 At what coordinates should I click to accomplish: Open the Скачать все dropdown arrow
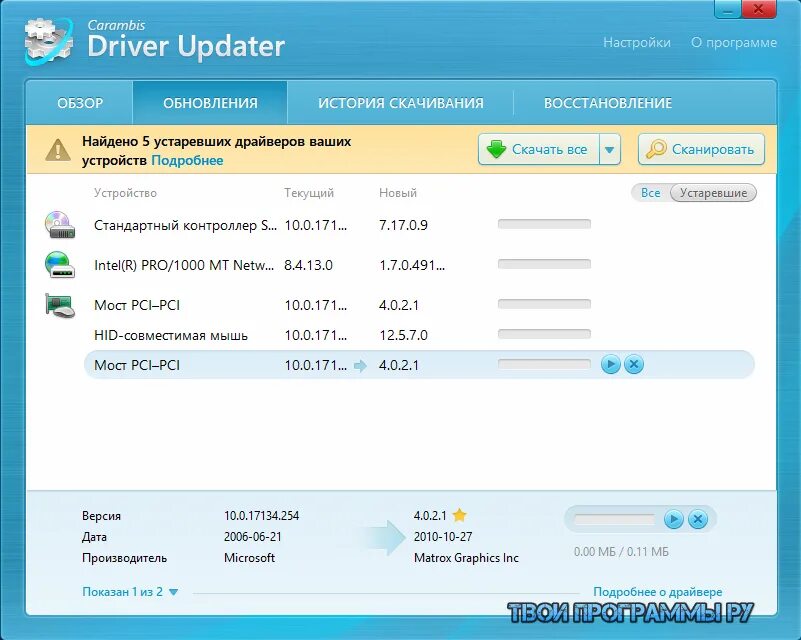(x=609, y=150)
